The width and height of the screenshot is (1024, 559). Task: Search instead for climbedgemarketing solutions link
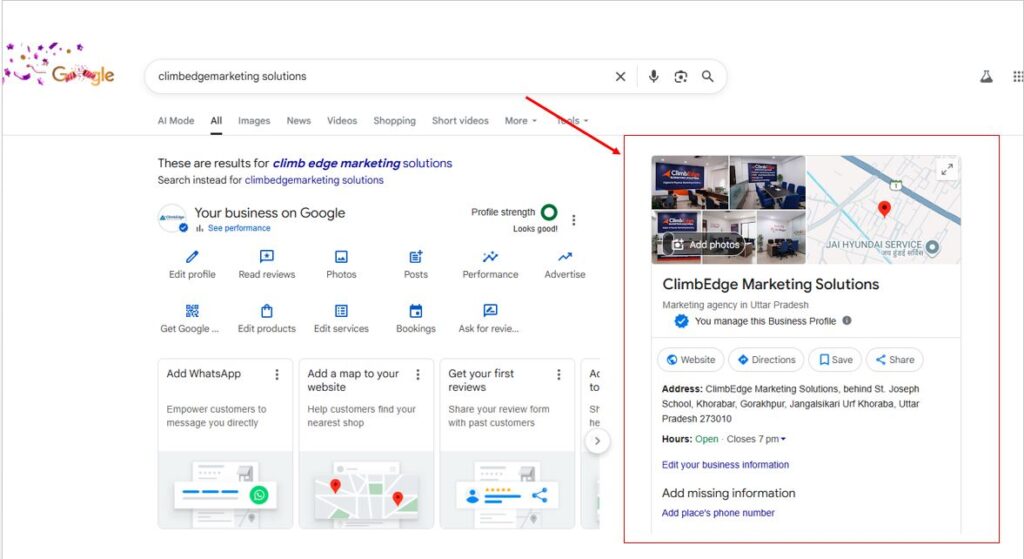click(x=314, y=180)
